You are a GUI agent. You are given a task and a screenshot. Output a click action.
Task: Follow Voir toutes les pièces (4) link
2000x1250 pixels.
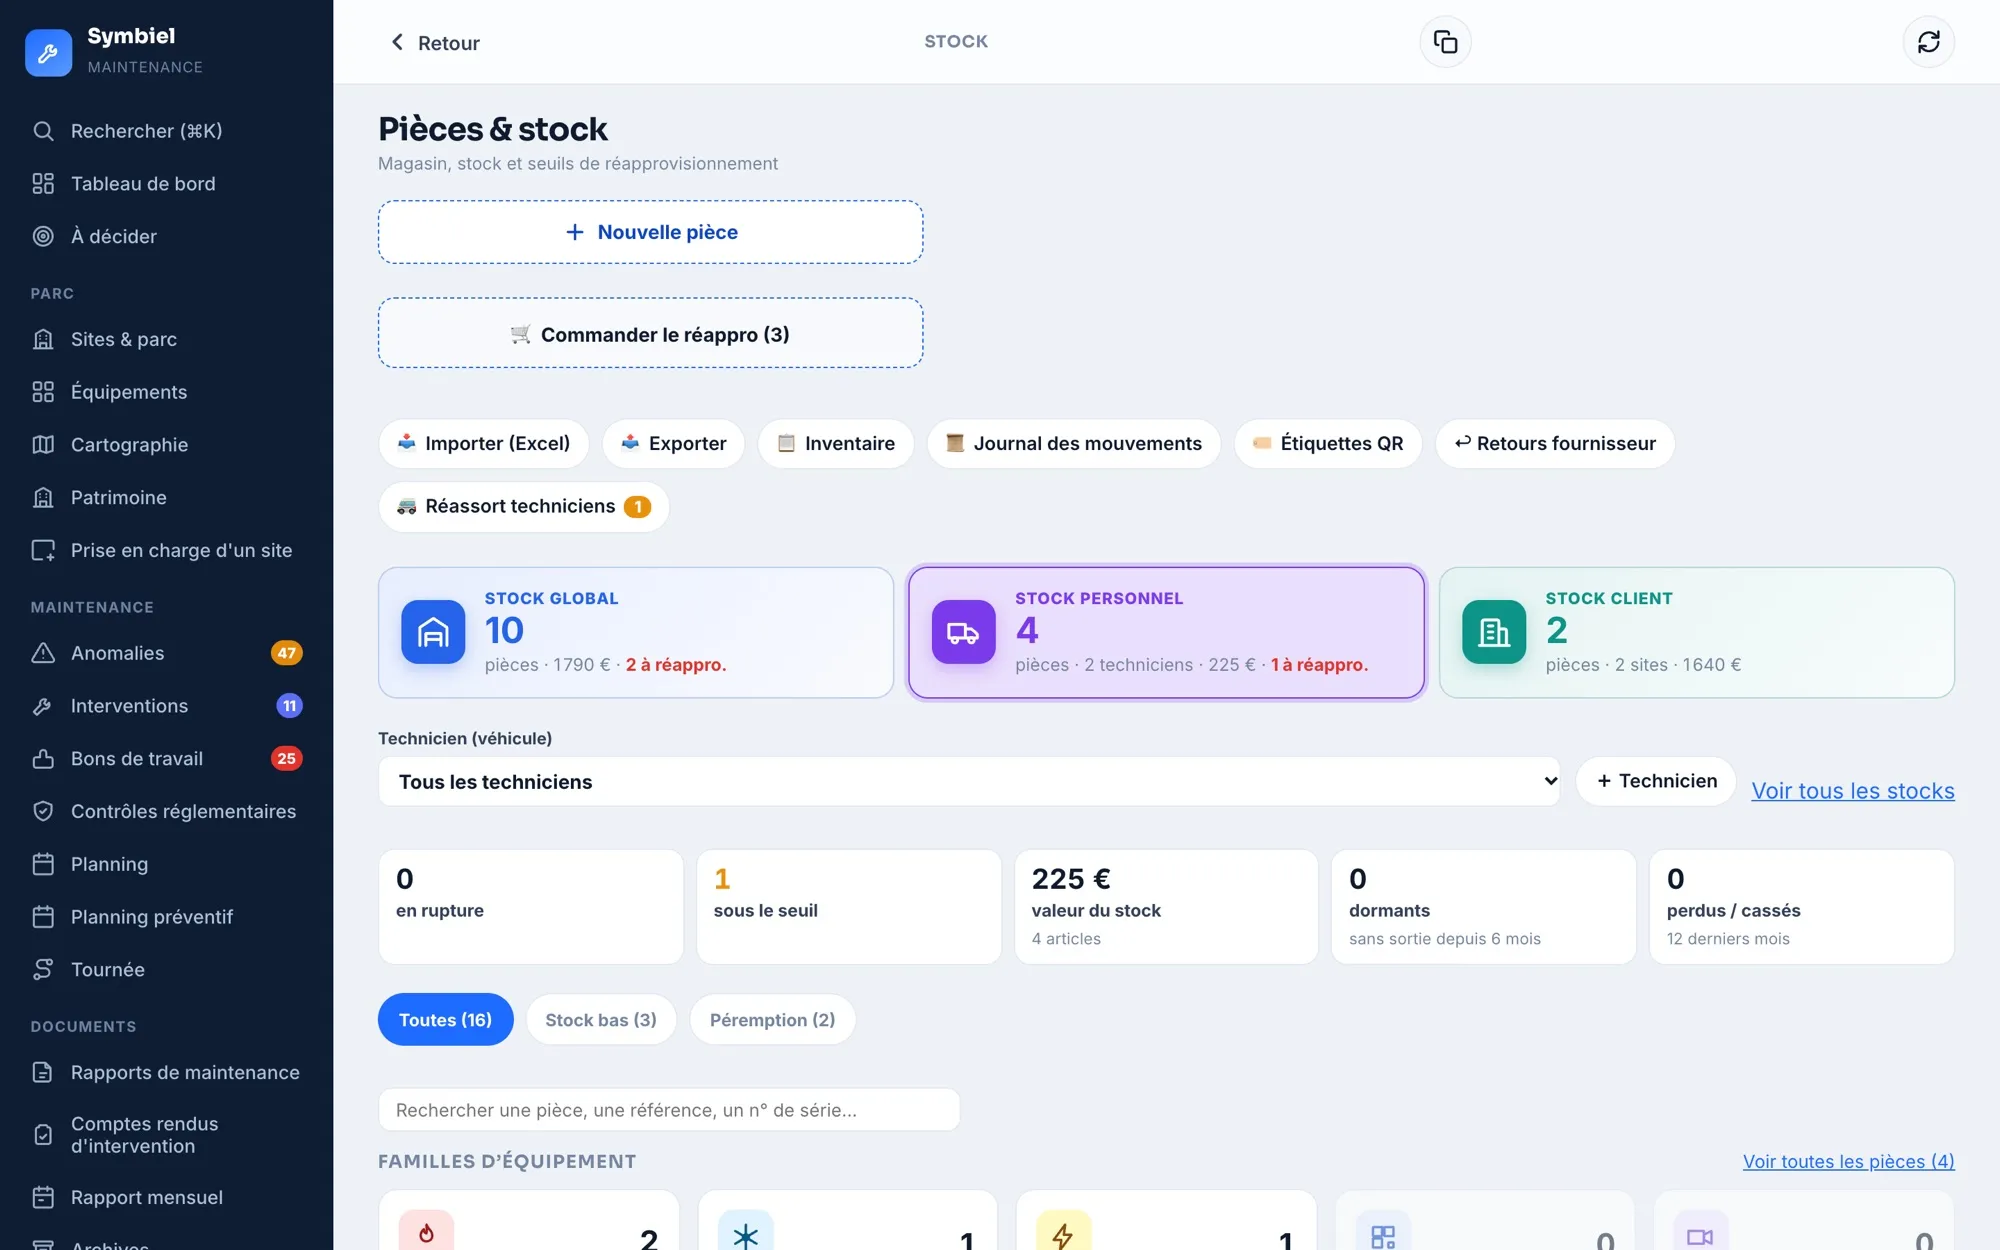1848,1162
